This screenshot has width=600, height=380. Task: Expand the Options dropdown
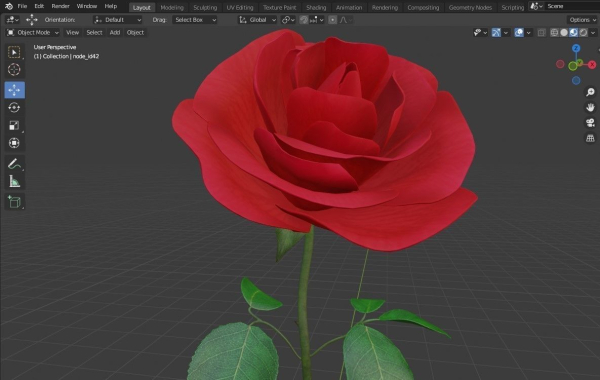click(x=582, y=20)
